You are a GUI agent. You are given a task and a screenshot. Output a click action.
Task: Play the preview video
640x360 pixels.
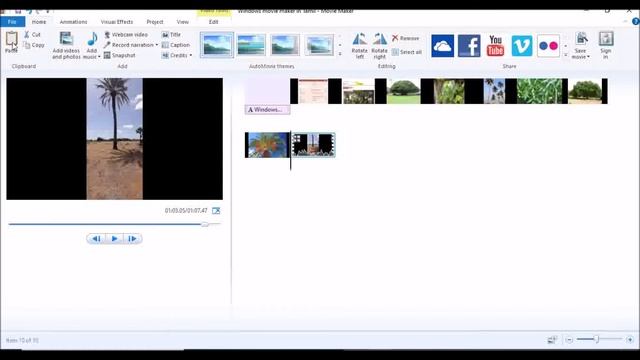115,238
